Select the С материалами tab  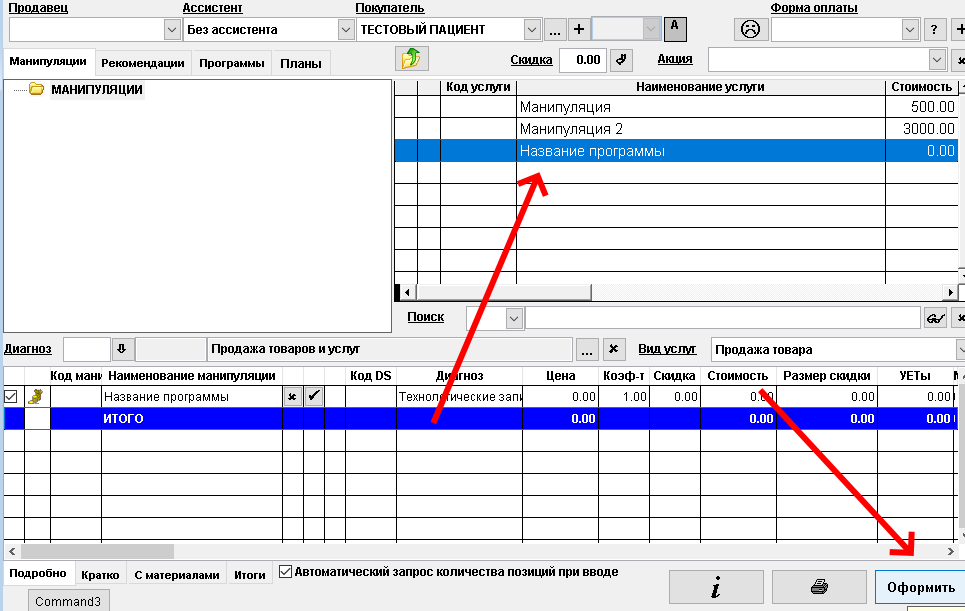176,575
